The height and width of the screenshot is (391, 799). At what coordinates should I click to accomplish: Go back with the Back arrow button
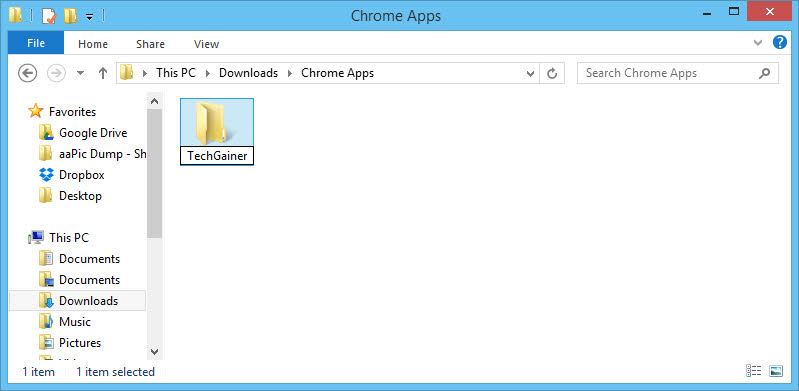click(x=28, y=73)
